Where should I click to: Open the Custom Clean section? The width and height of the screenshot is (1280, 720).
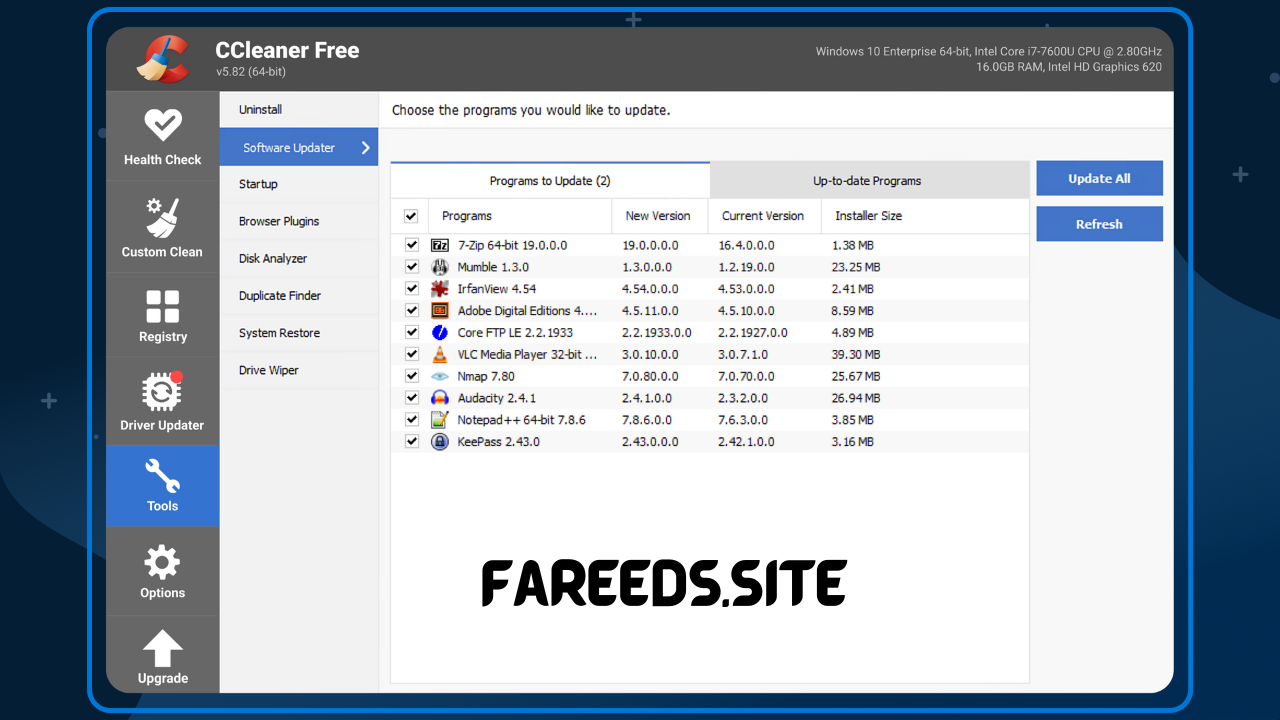click(x=162, y=228)
